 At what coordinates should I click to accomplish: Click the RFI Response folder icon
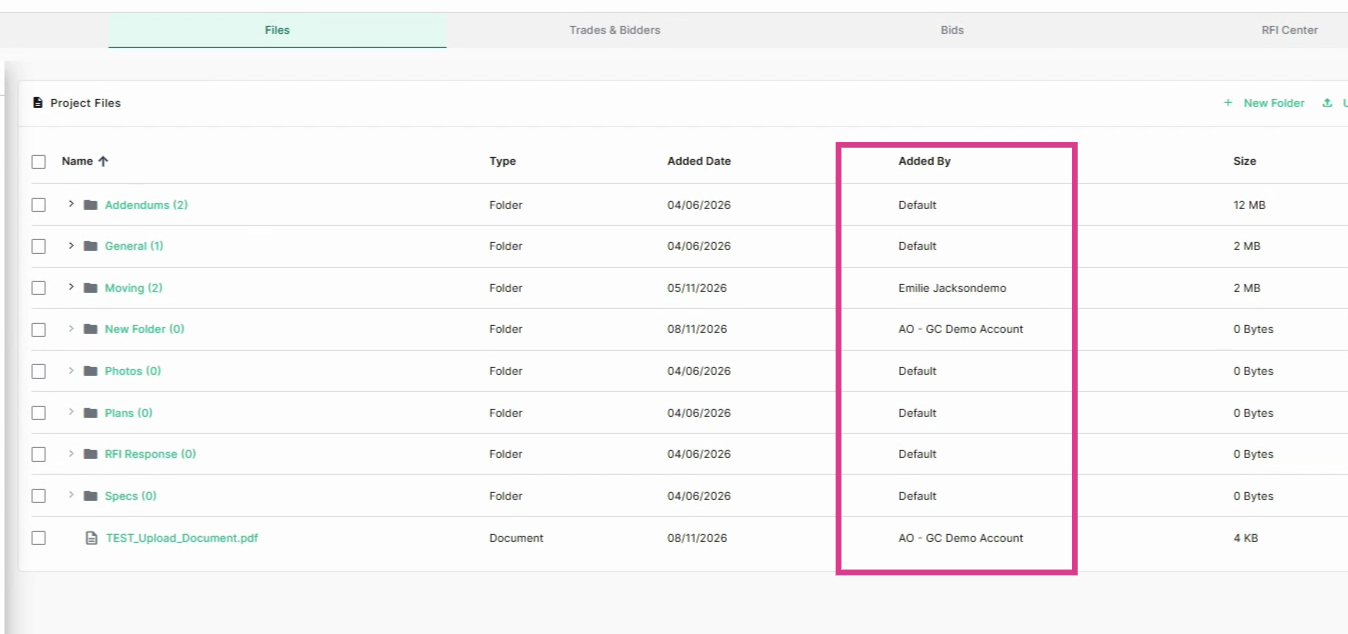tap(91, 454)
